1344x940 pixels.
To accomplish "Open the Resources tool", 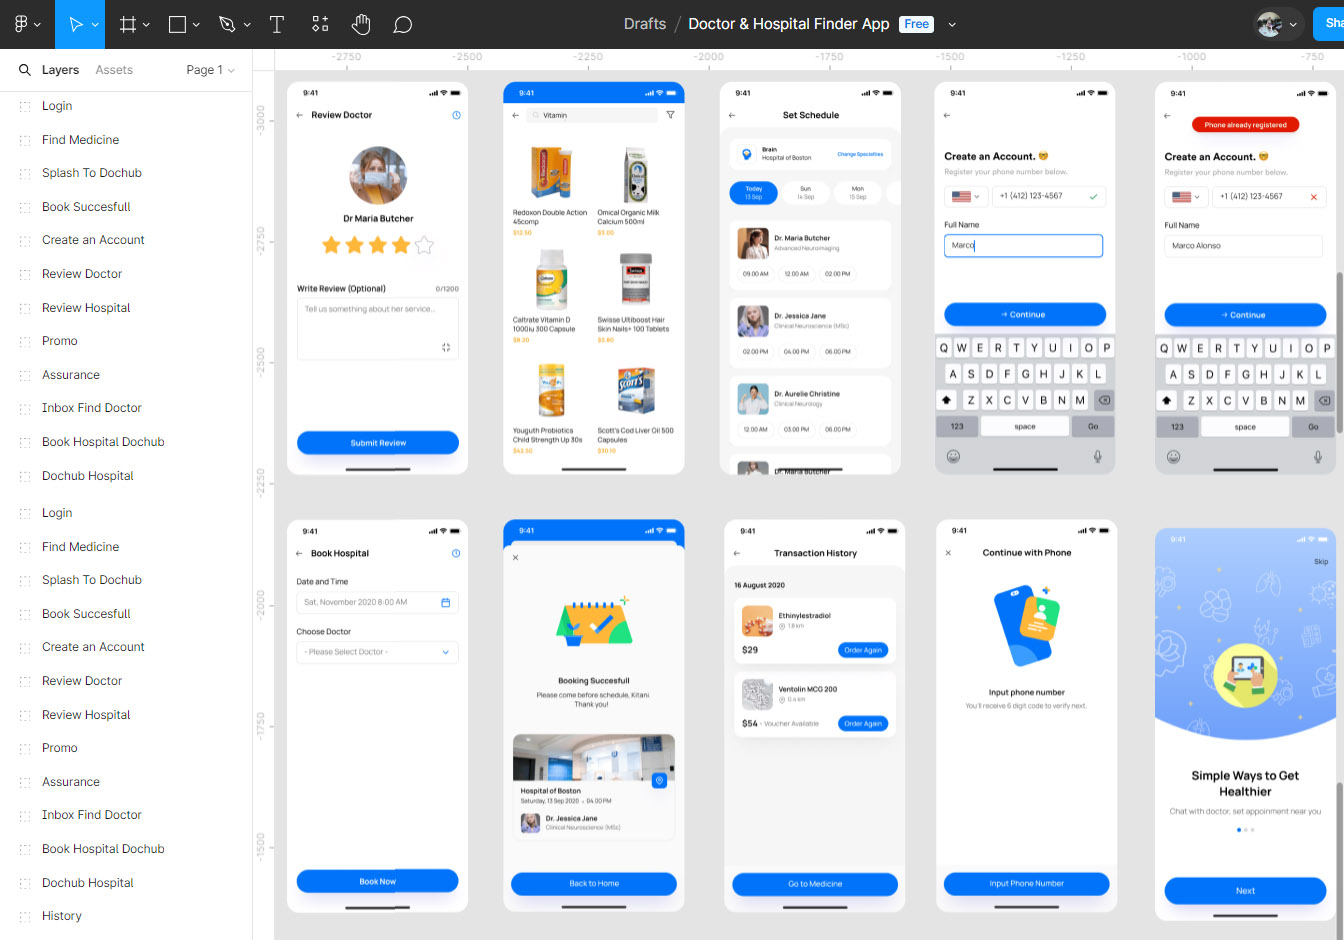I will click(320, 24).
